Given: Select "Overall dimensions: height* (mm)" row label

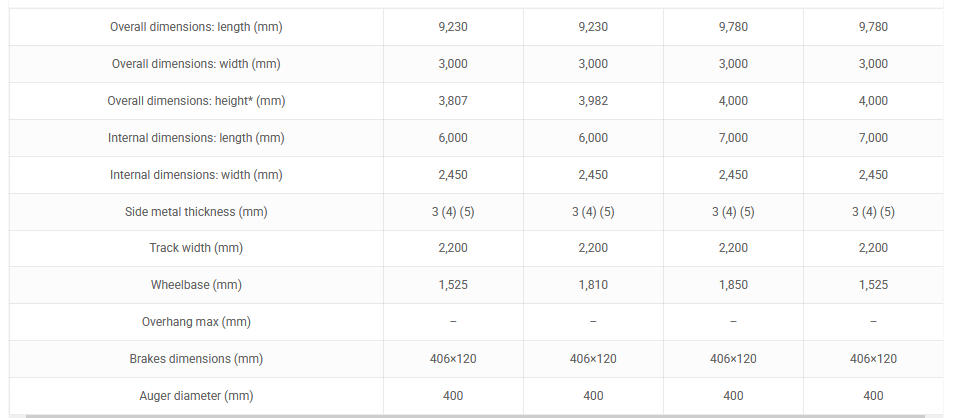Looking at the screenshot, I should [196, 101].
